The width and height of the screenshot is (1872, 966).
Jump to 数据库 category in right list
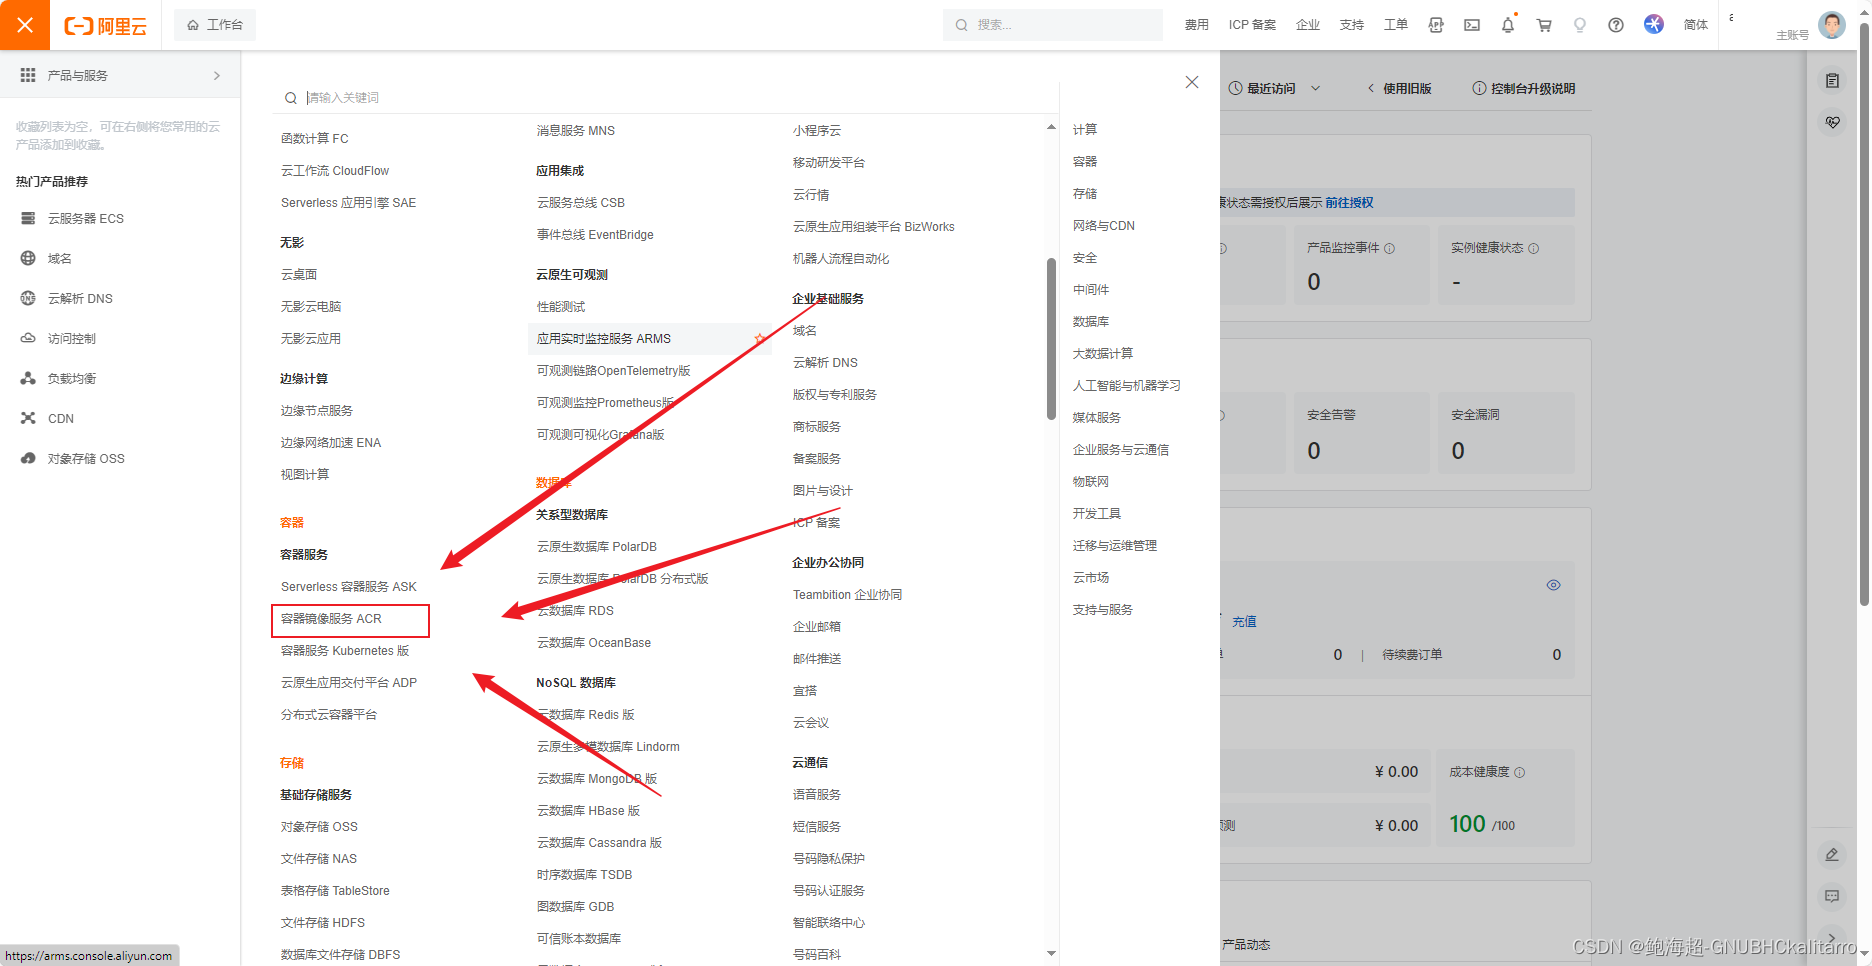pos(1091,322)
